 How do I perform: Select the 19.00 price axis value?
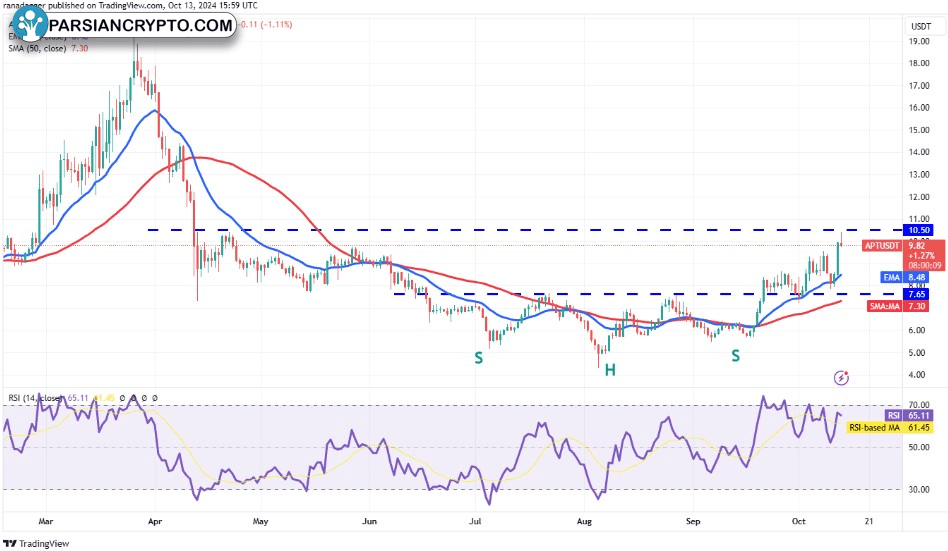coord(918,41)
